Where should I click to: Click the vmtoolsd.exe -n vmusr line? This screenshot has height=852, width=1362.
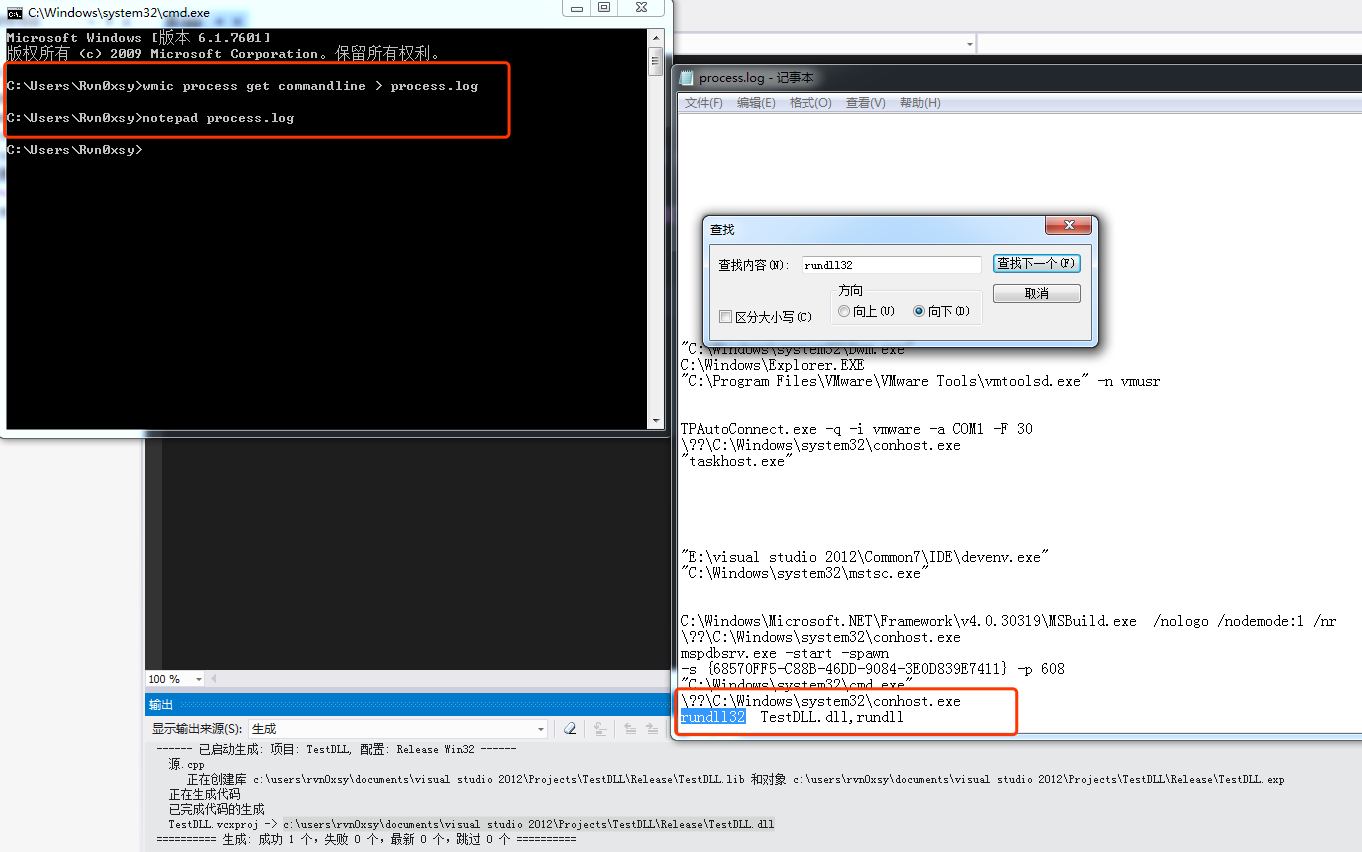(920, 381)
